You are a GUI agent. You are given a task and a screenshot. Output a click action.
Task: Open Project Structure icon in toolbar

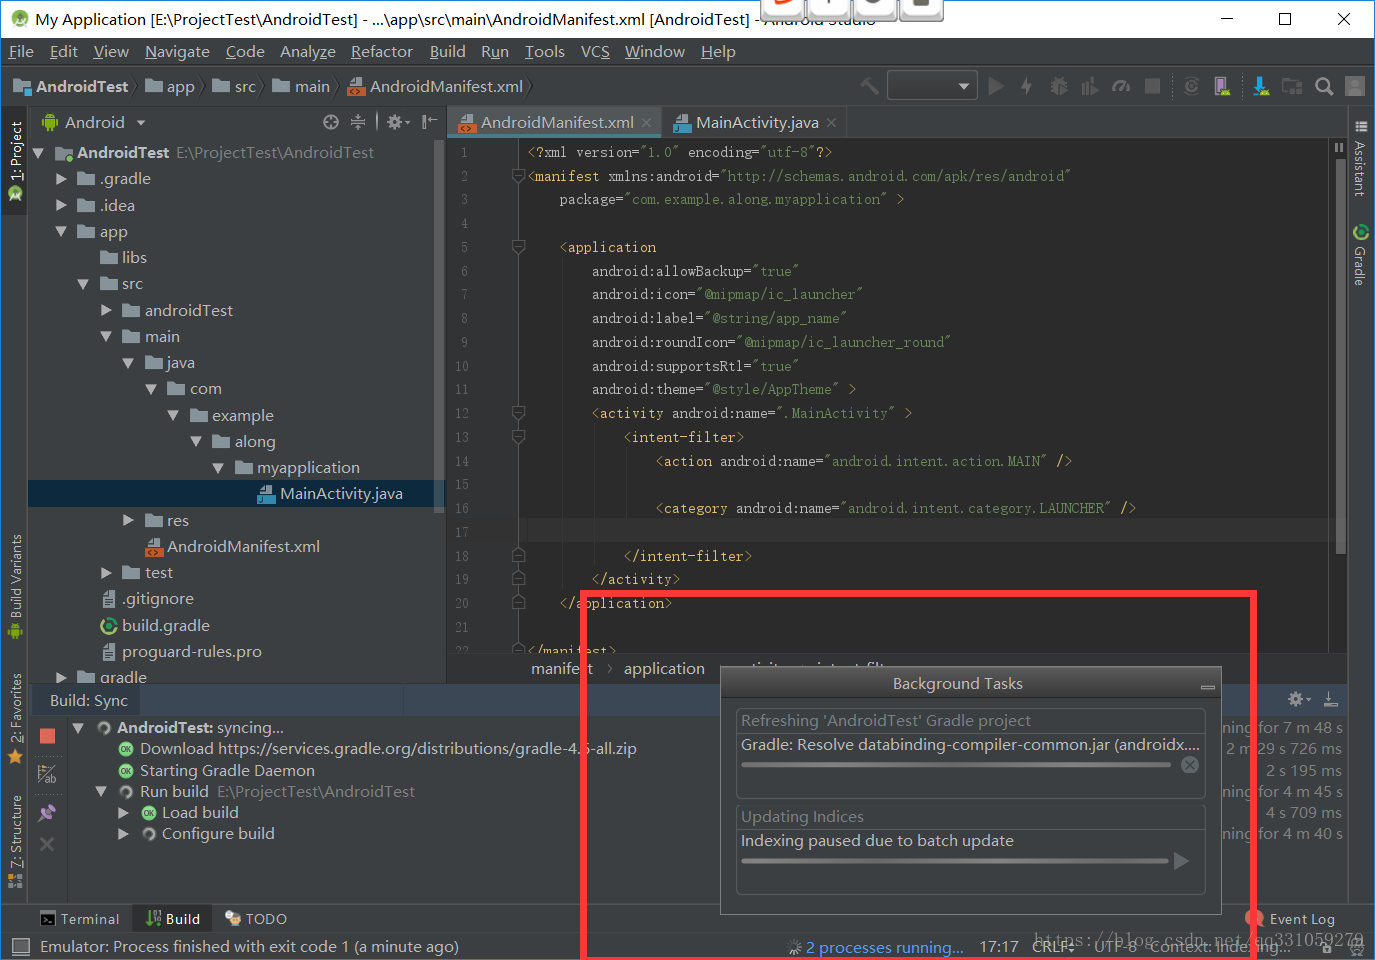(1292, 86)
